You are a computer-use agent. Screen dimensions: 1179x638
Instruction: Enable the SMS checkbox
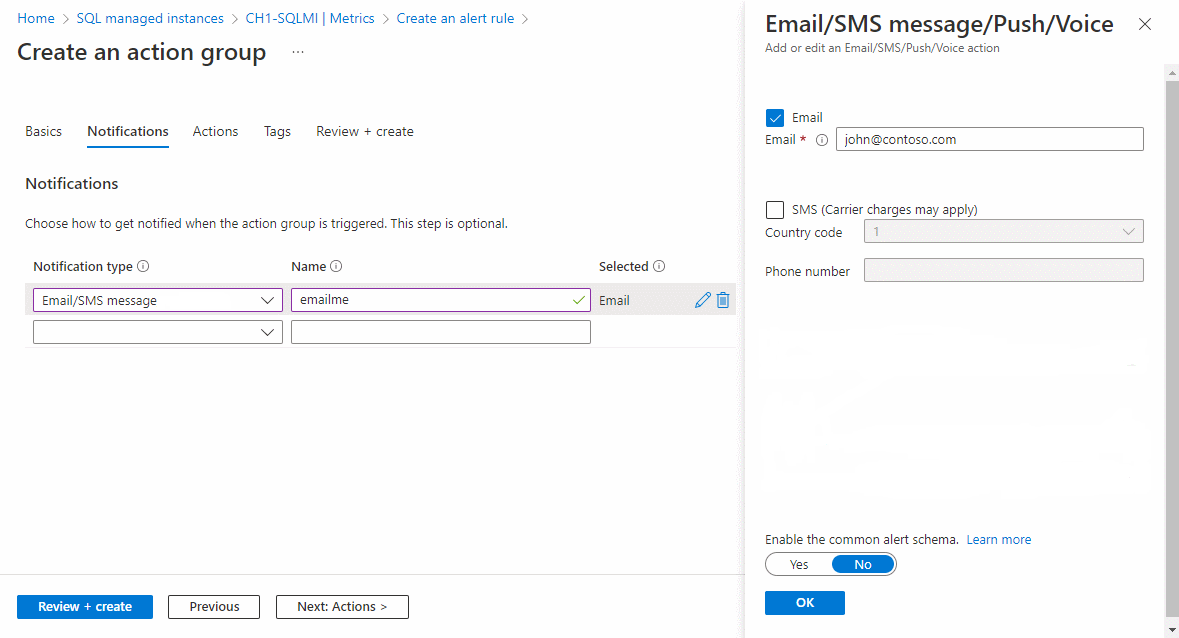click(775, 210)
